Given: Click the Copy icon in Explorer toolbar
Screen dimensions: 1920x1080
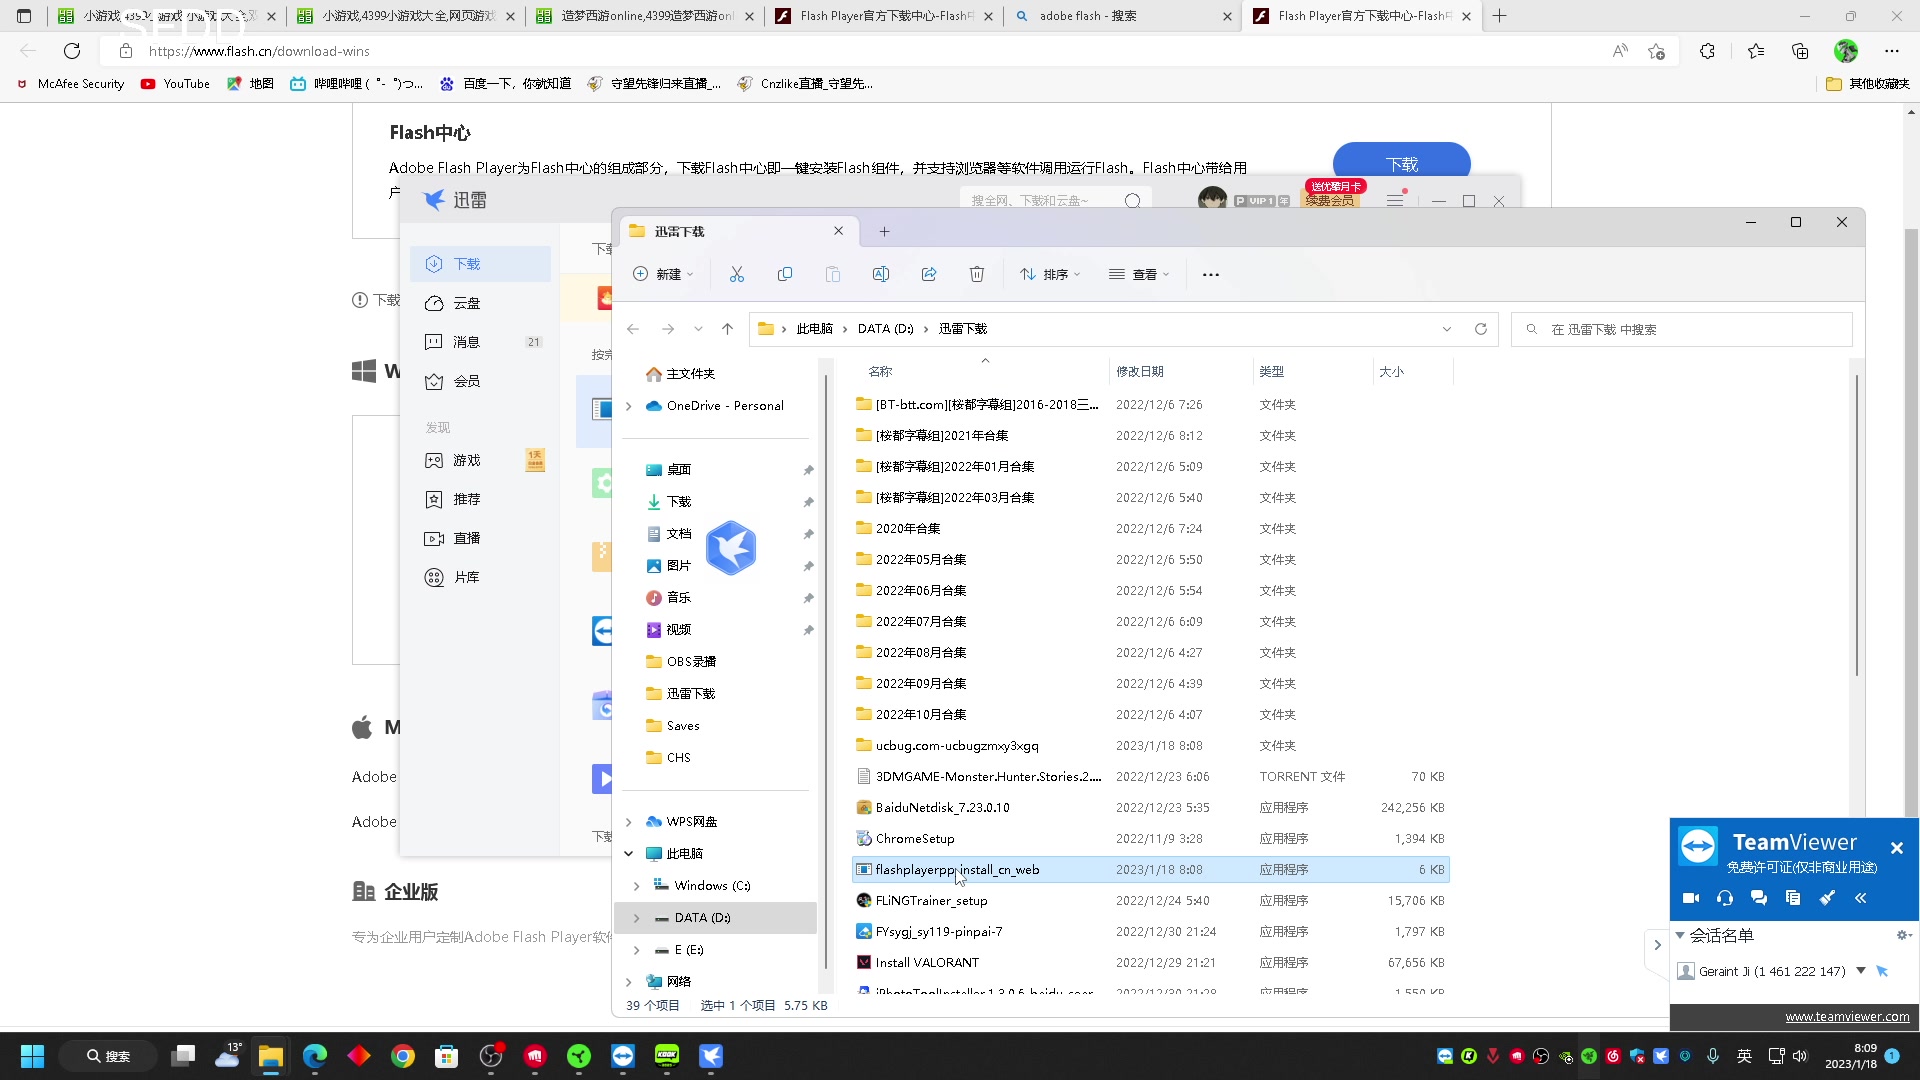Looking at the screenshot, I should pos(785,274).
